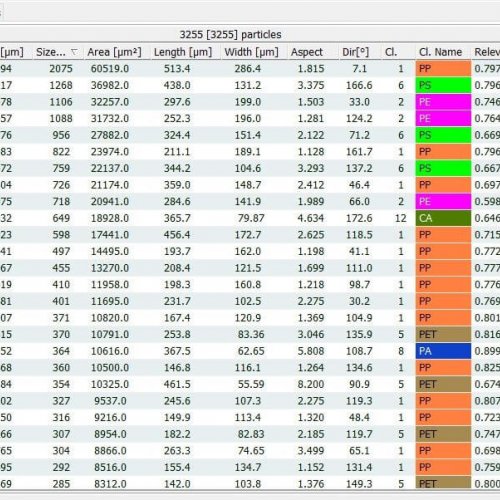Click the PE cell in row 718
The width and height of the screenshot is (500, 500).
pyautogui.click(x=443, y=202)
